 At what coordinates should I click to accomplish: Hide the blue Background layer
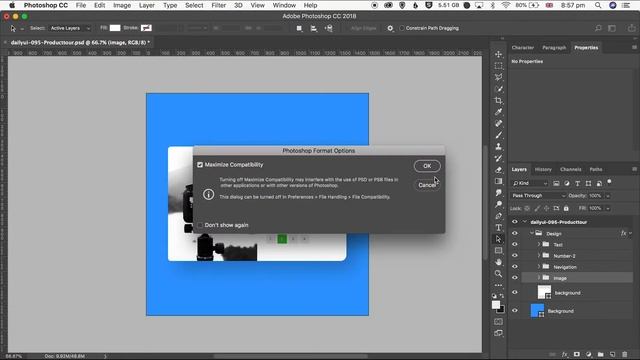(515, 311)
